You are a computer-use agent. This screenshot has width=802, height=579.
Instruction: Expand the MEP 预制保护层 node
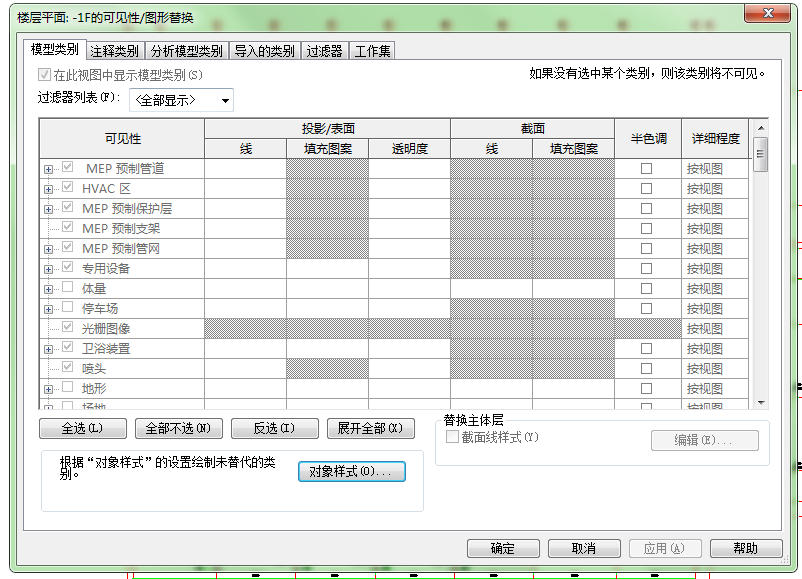click(48, 209)
